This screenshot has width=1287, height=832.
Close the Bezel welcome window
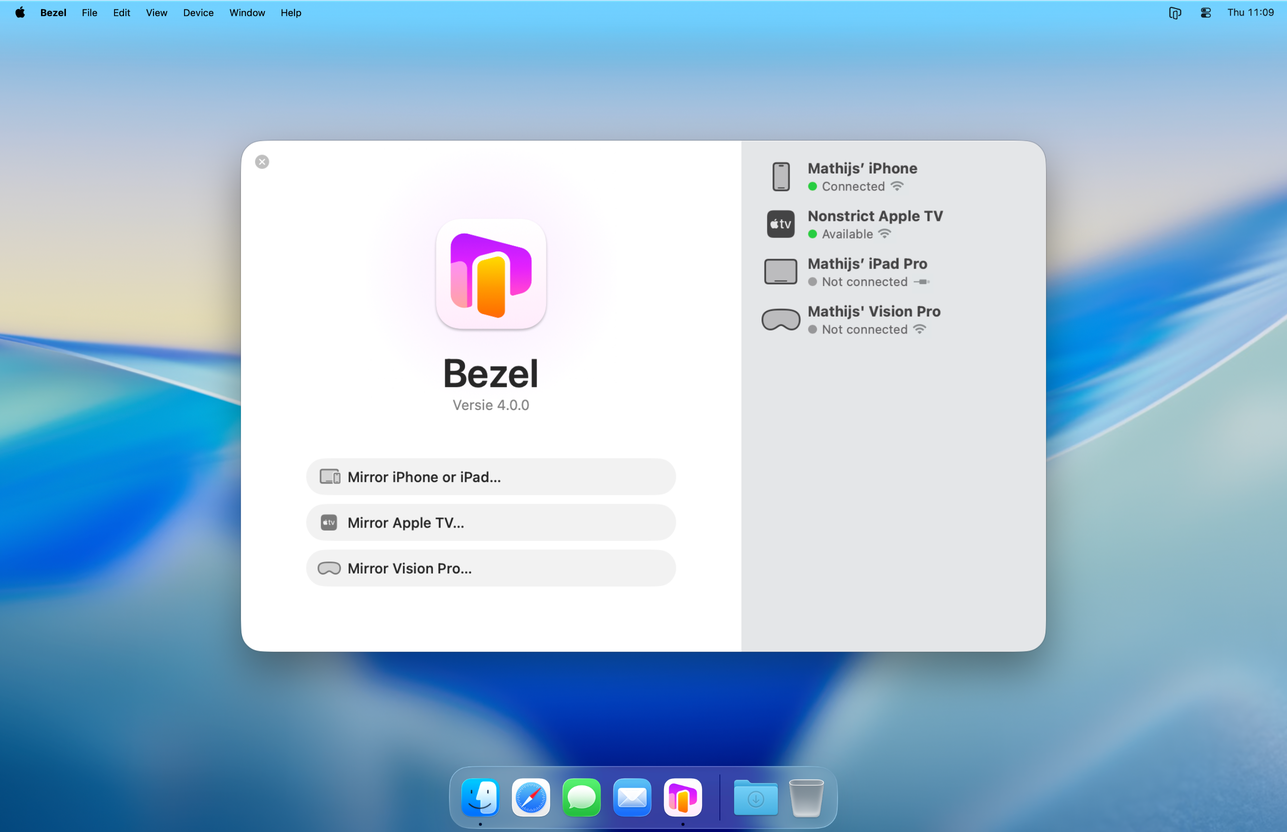click(262, 162)
